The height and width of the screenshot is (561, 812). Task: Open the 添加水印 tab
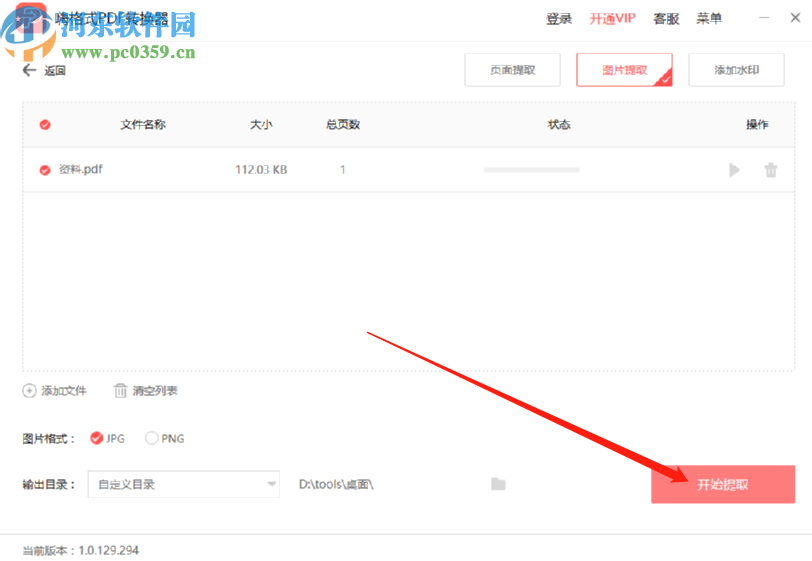[736, 70]
